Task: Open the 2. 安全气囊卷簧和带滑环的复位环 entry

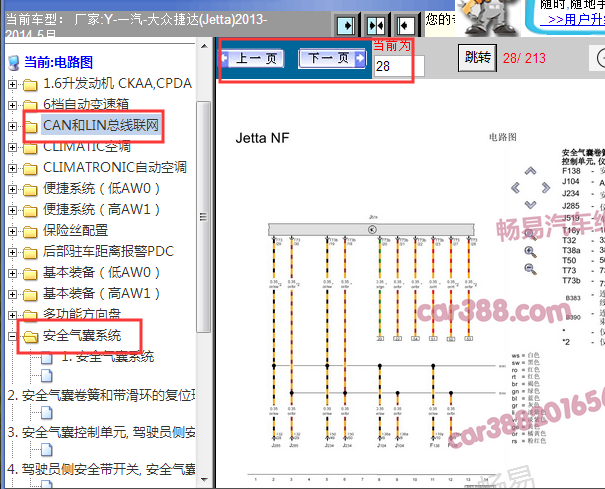Action: [101, 396]
